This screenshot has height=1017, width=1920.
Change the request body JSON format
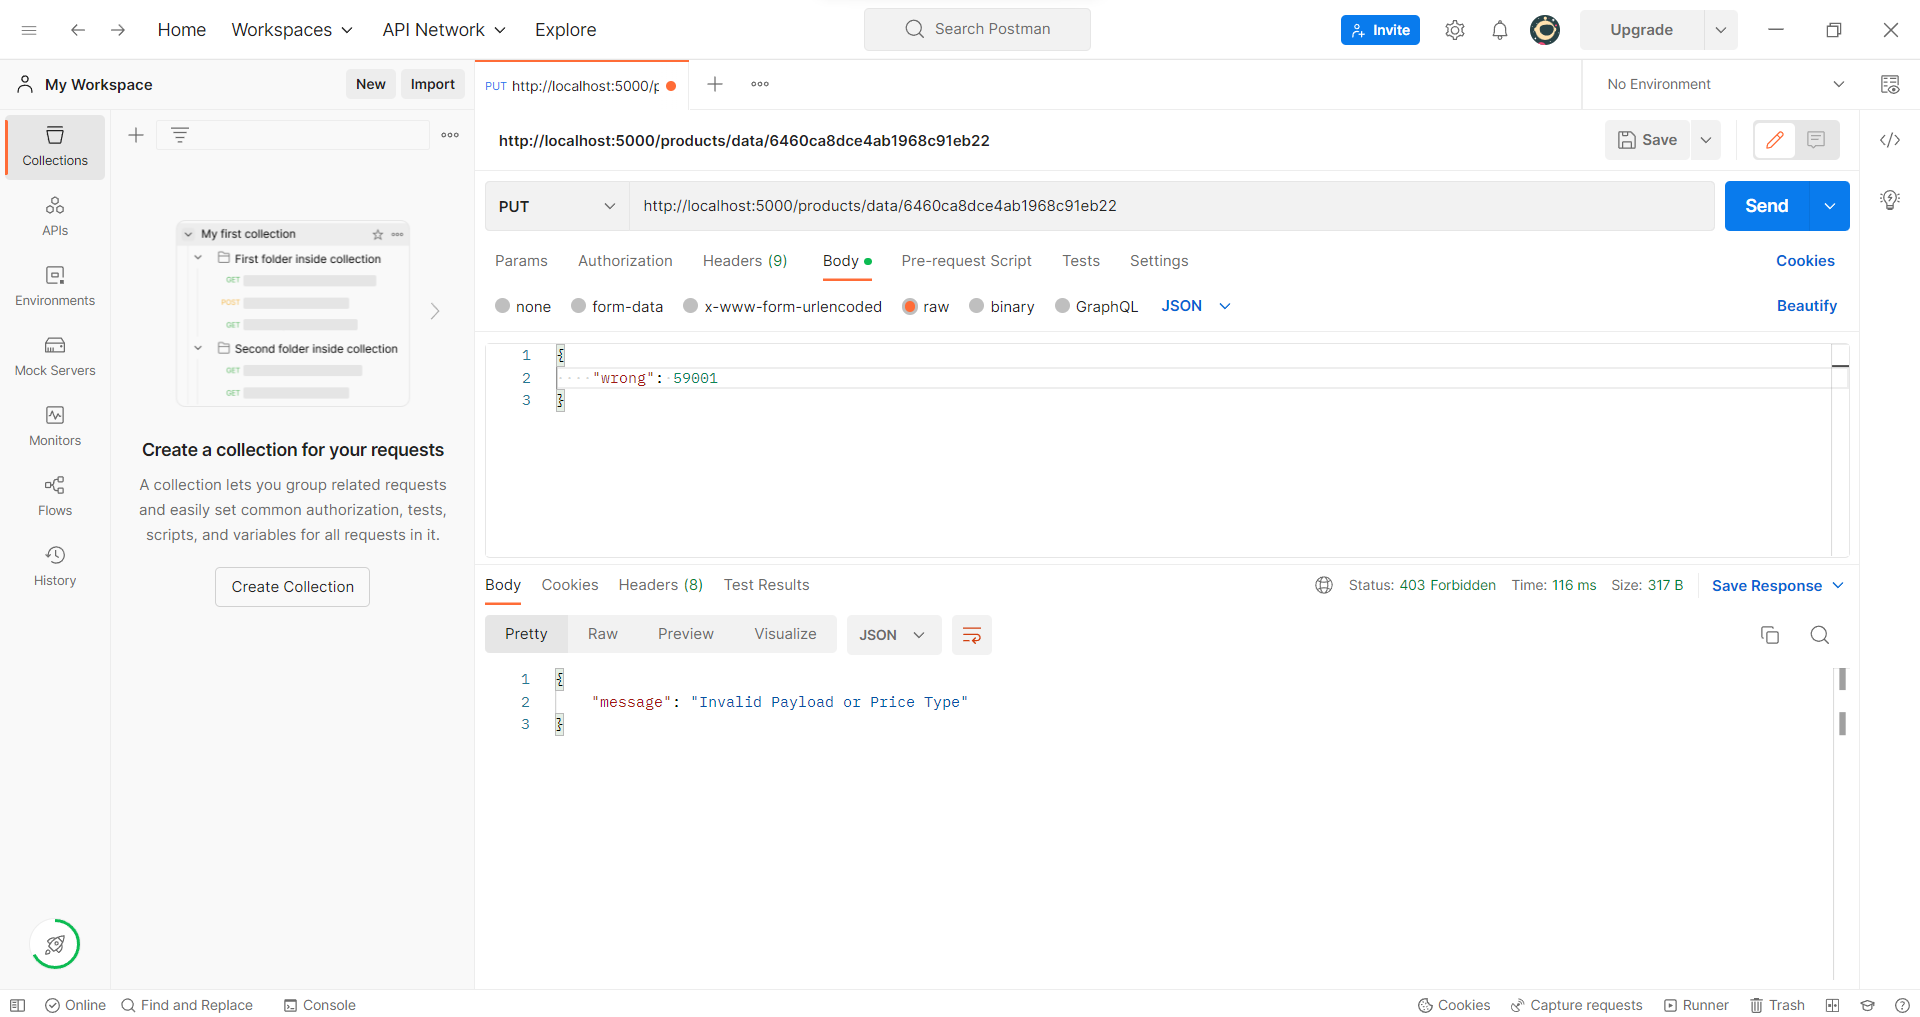pyautogui.click(x=1196, y=306)
